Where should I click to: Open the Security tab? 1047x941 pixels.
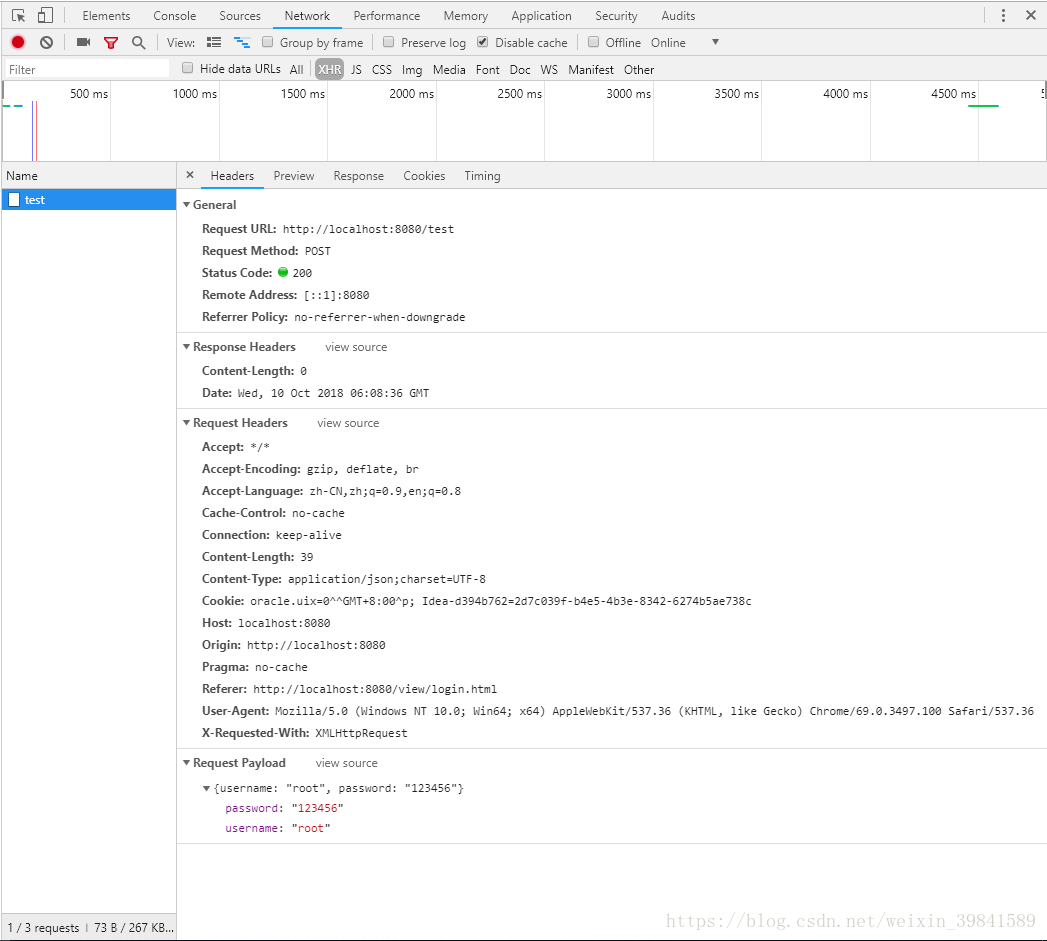616,15
